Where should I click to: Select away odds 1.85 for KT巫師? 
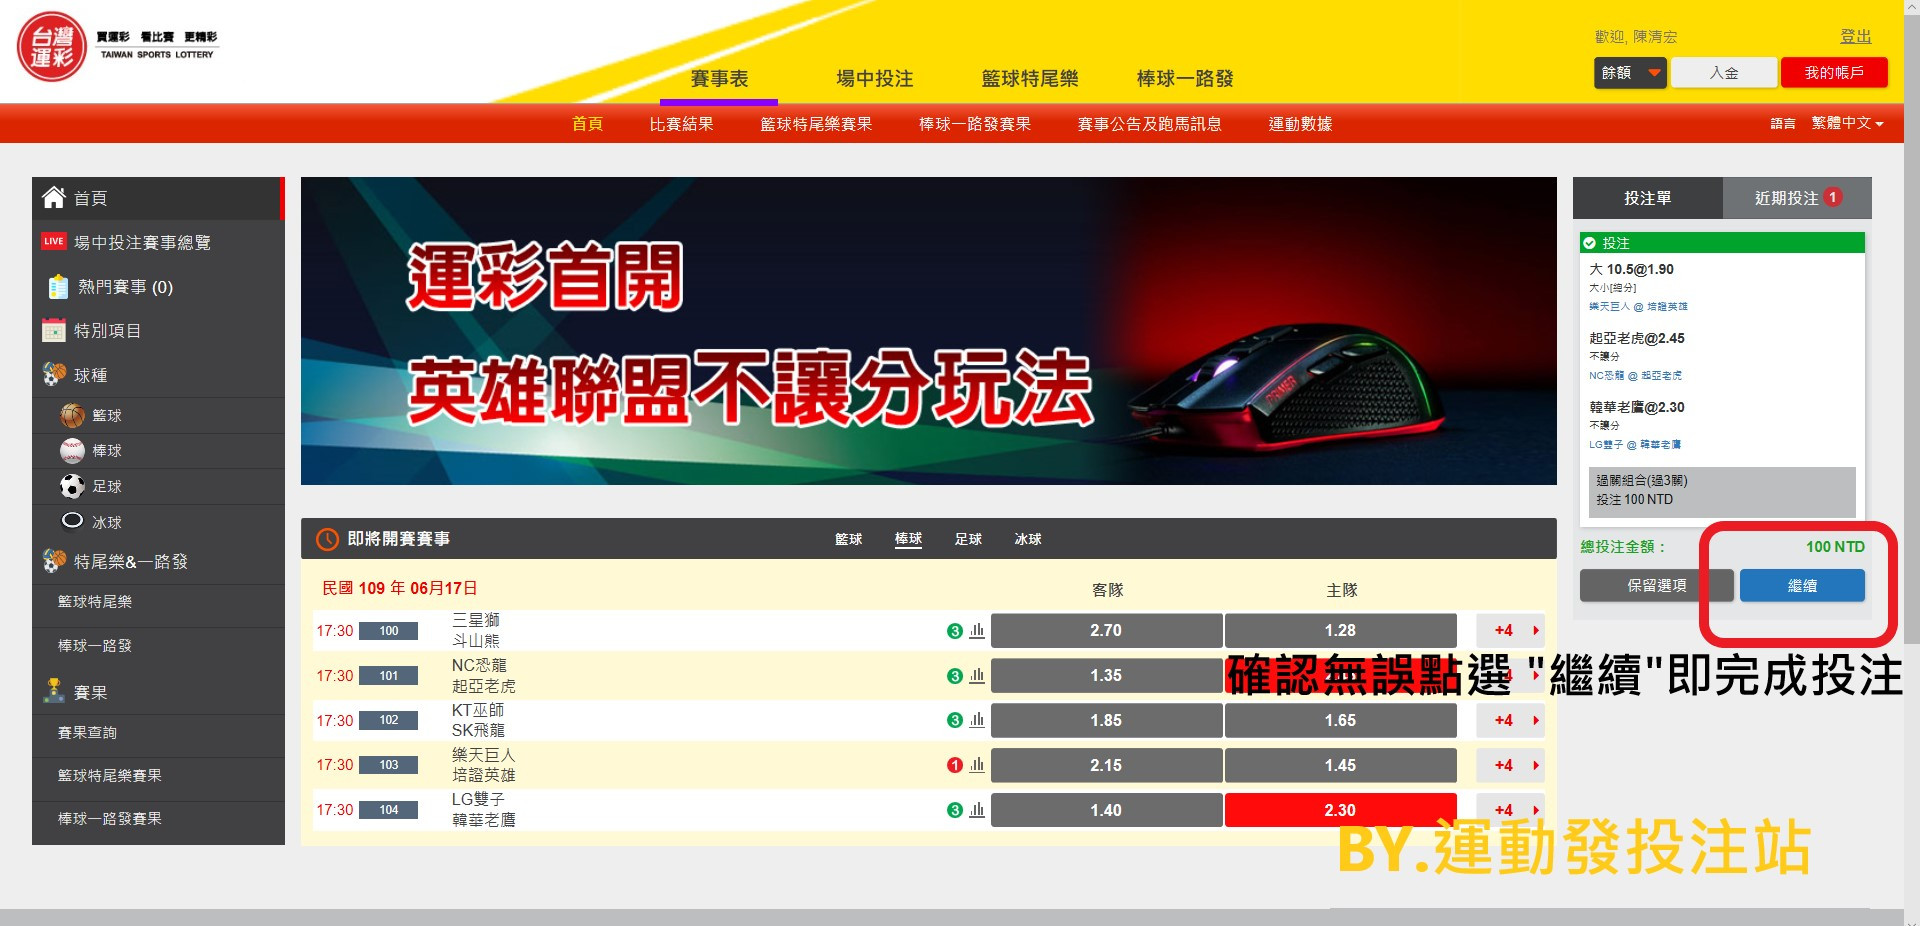(1106, 720)
